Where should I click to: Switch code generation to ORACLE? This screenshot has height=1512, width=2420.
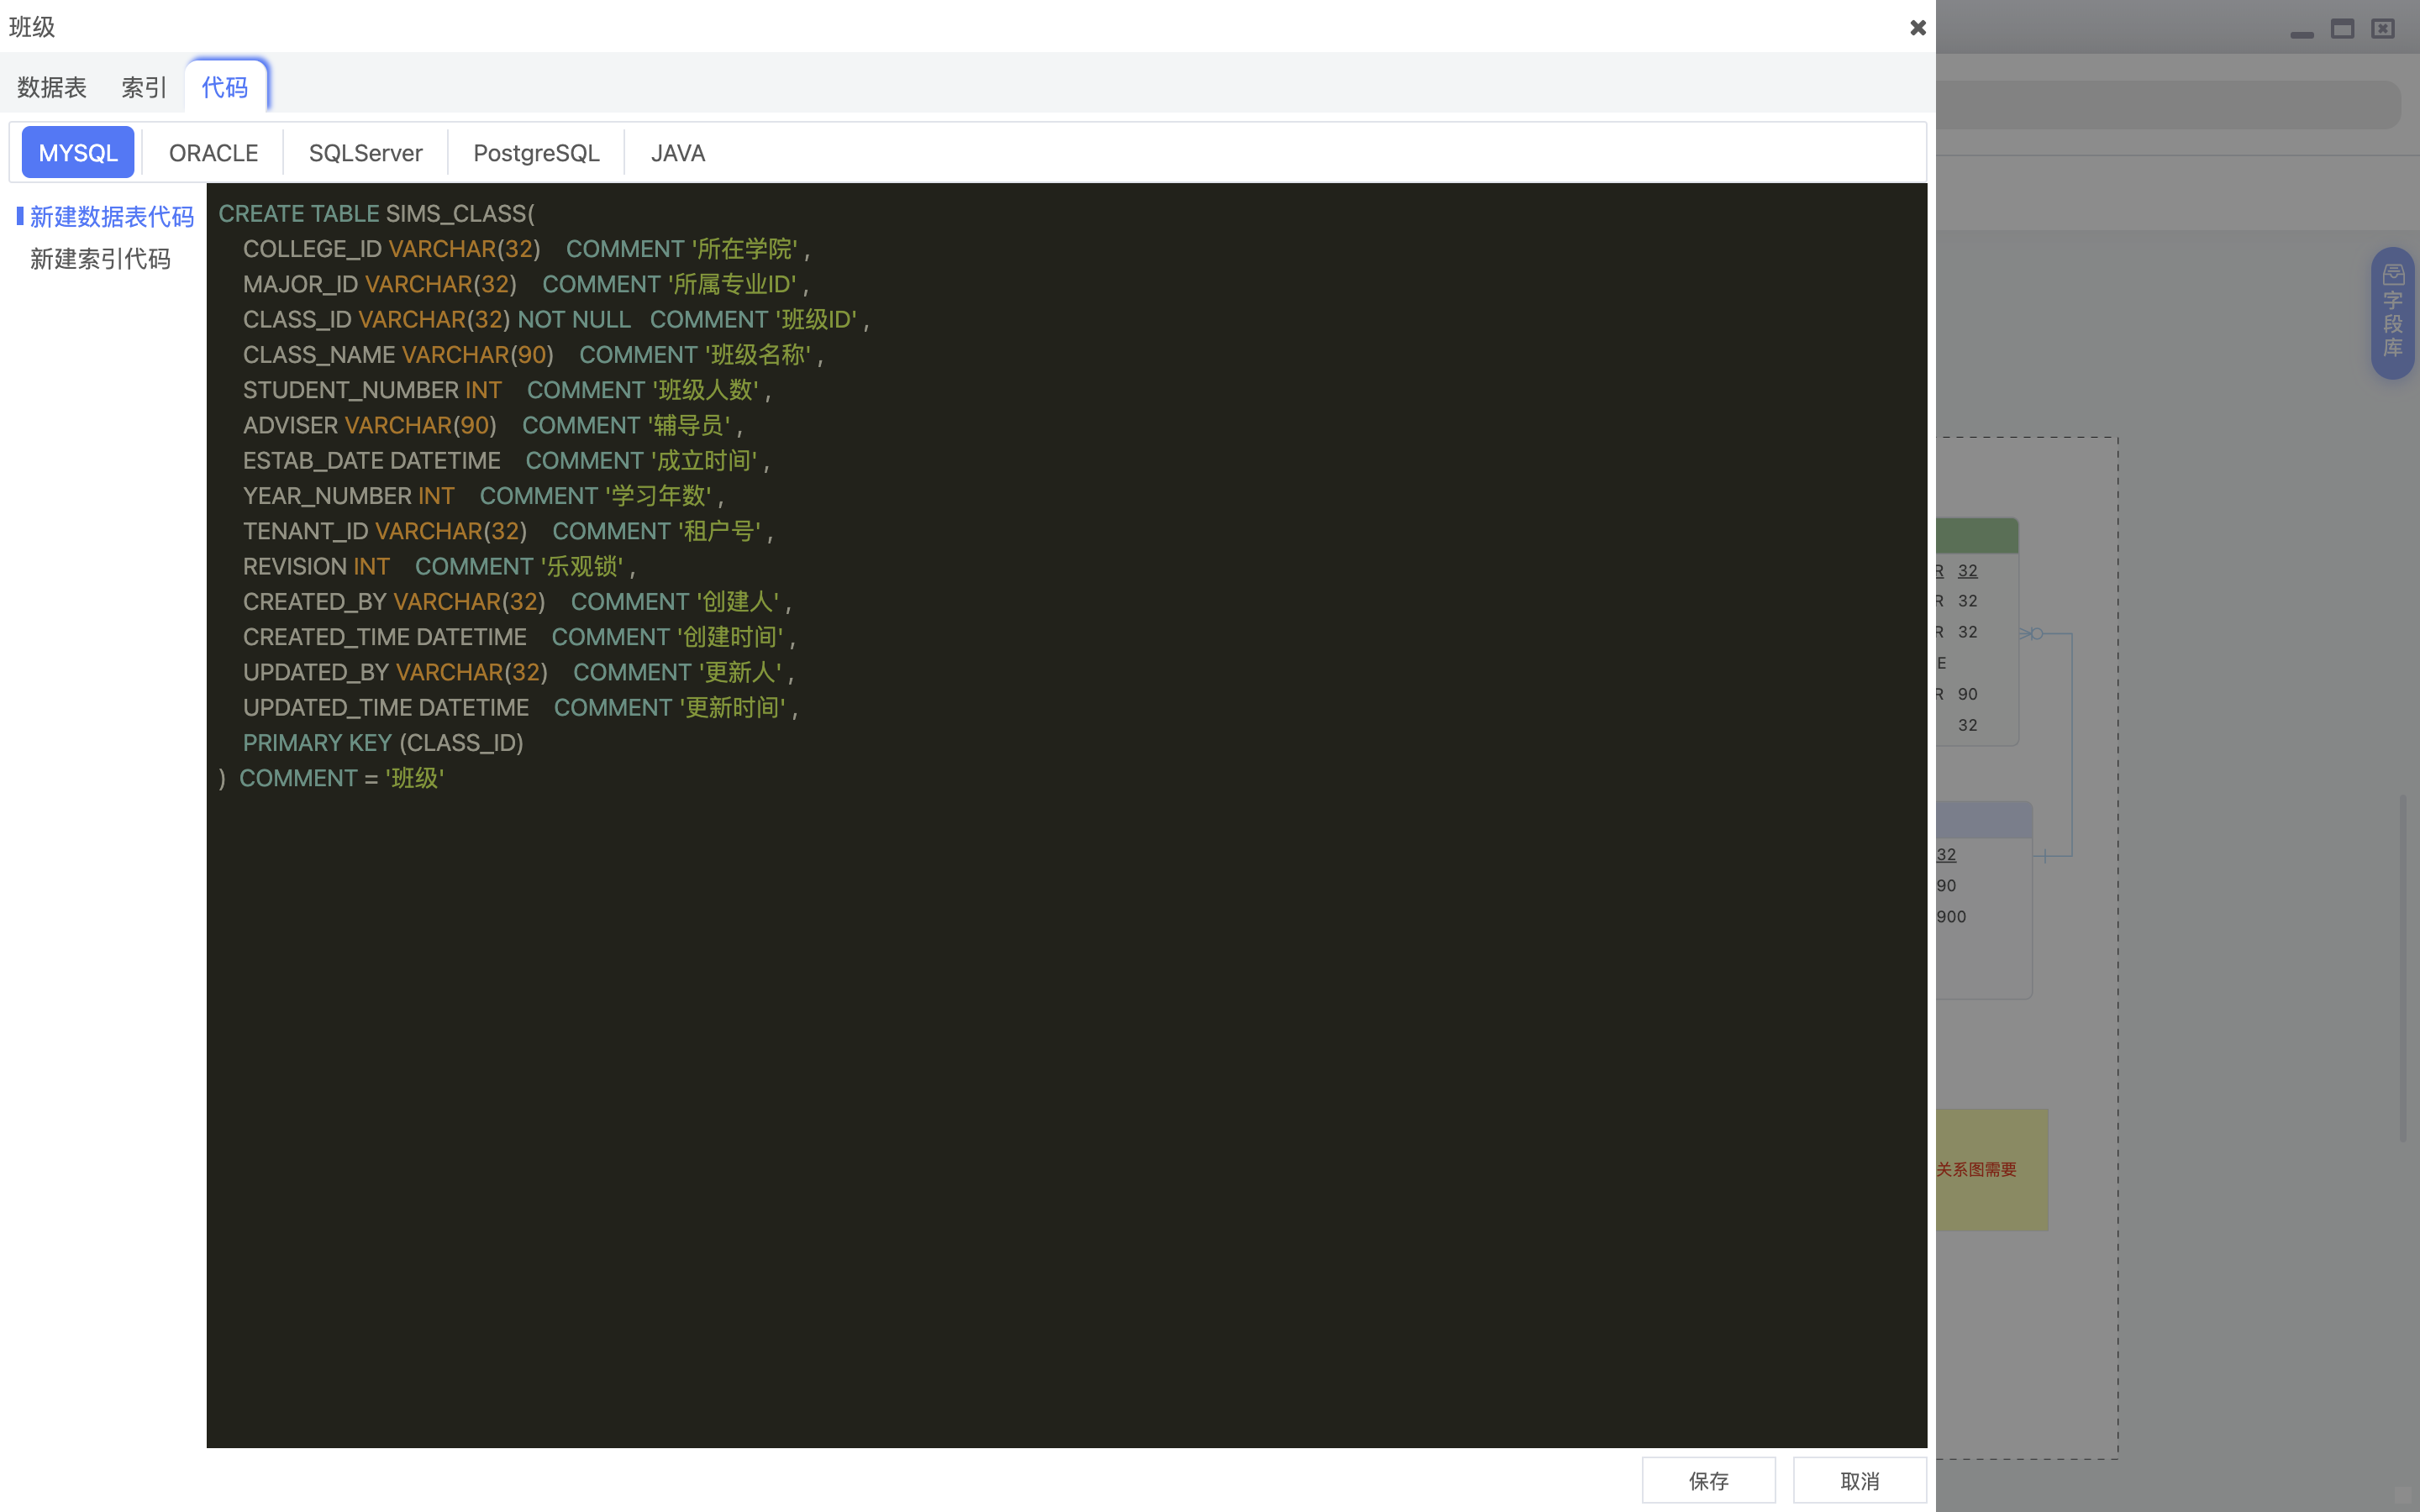point(212,152)
